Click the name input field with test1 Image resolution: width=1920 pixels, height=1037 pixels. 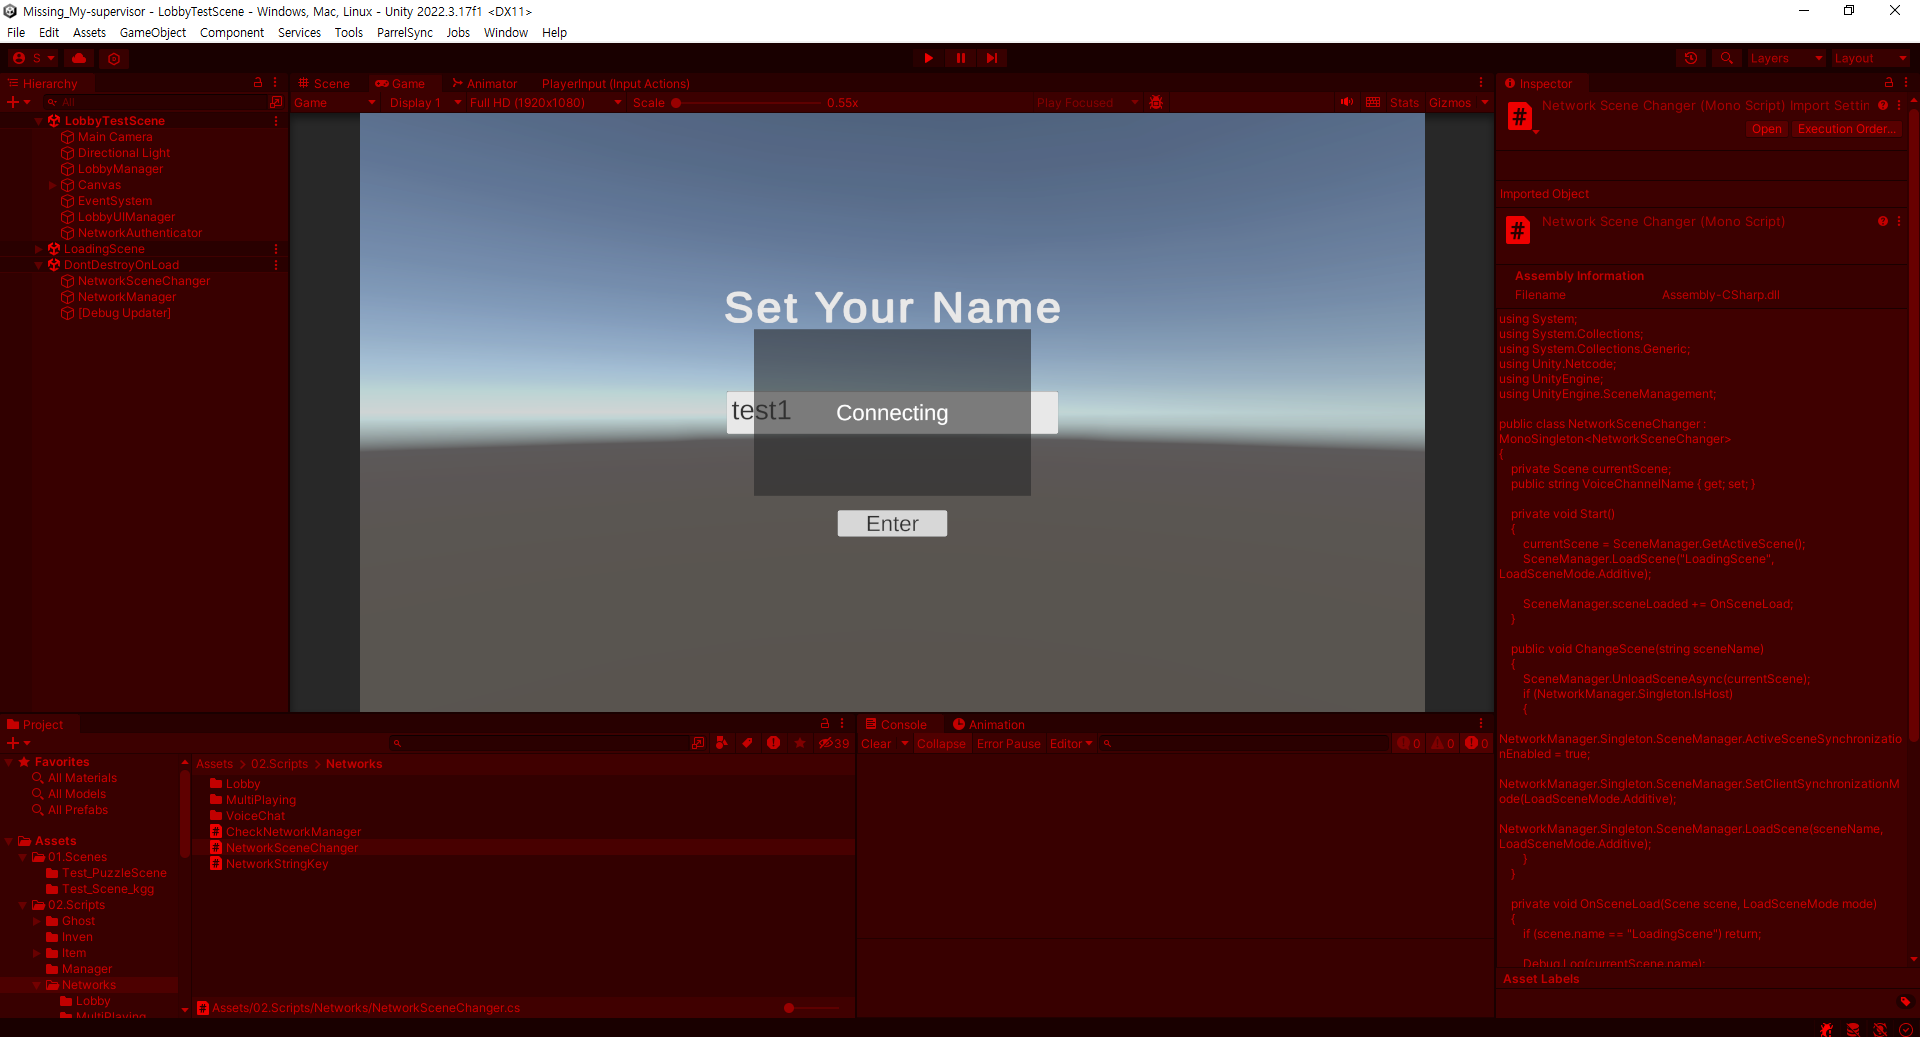892,412
